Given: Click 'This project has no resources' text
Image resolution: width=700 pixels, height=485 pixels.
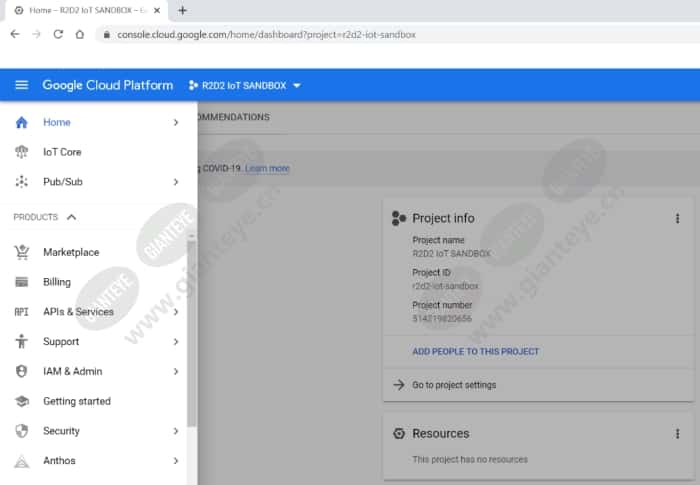Looking at the screenshot, I should [470, 460].
